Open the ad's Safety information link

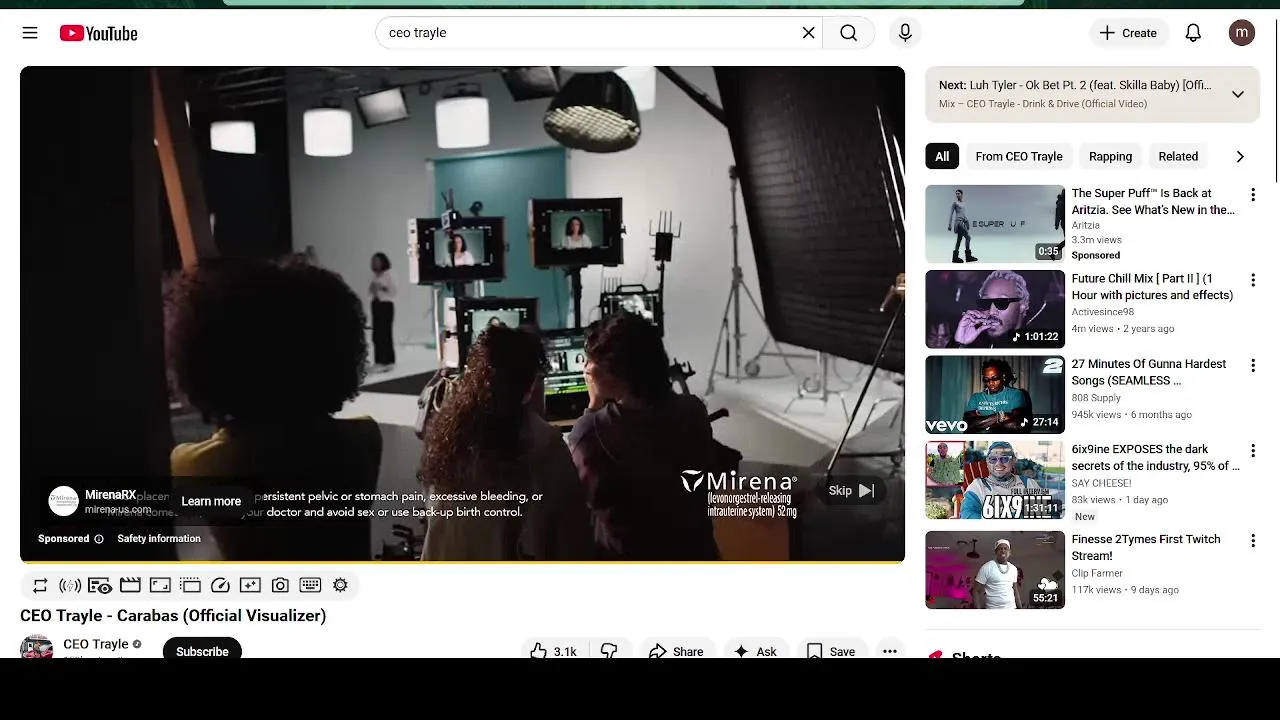[159, 538]
